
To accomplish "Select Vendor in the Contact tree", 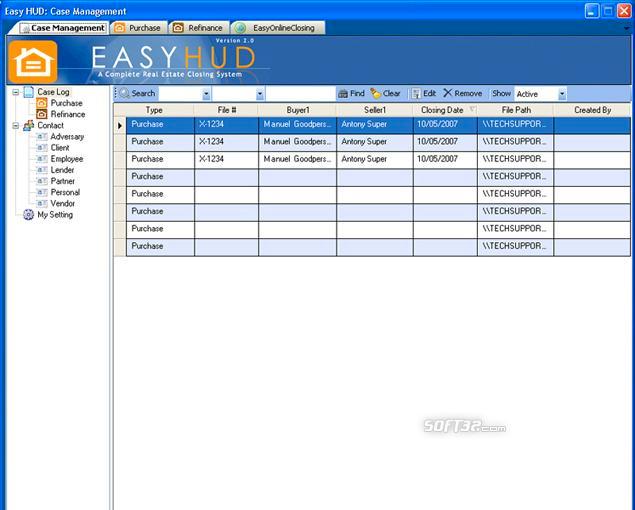I will pos(62,203).
